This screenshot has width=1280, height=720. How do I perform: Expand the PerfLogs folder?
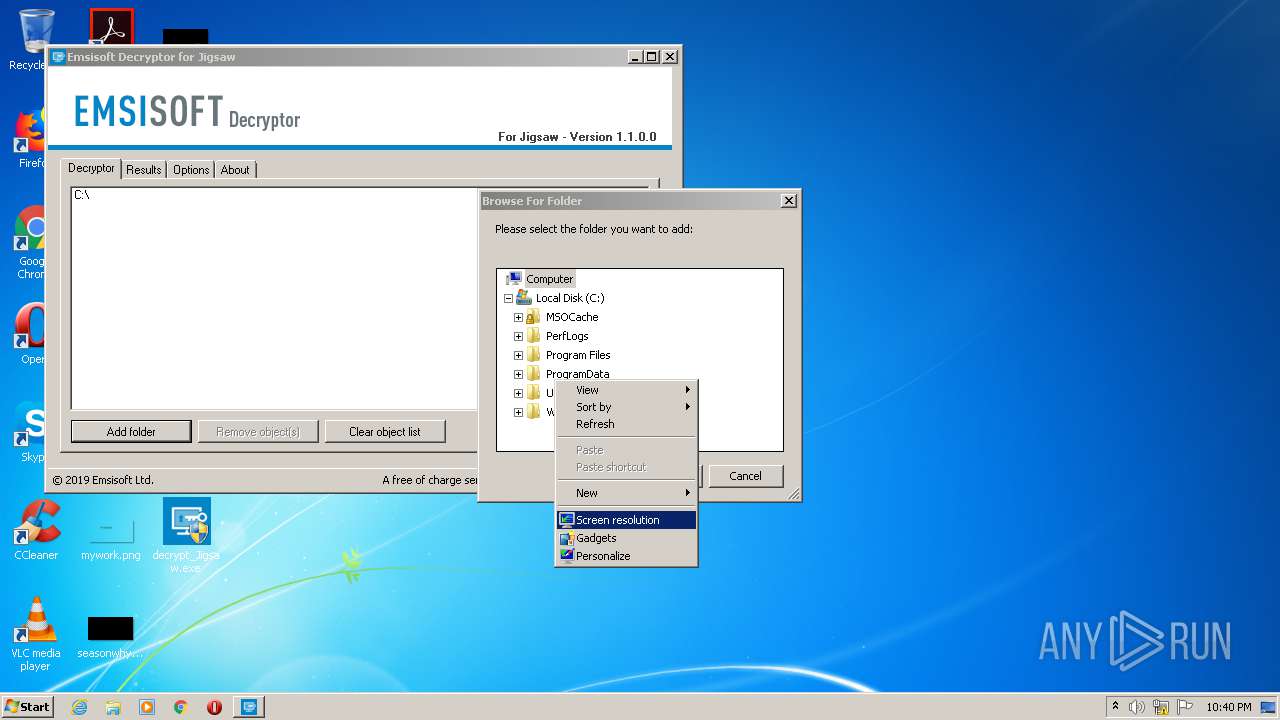pyautogui.click(x=518, y=336)
